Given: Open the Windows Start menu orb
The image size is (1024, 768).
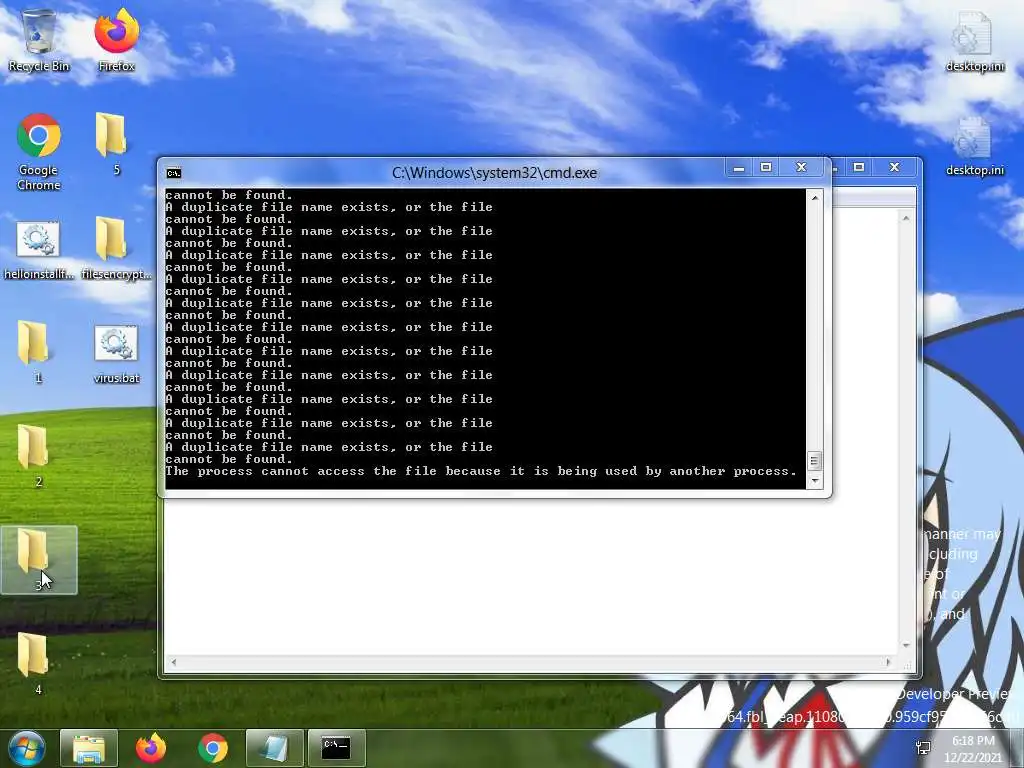Looking at the screenshot, I should [27, 748].
